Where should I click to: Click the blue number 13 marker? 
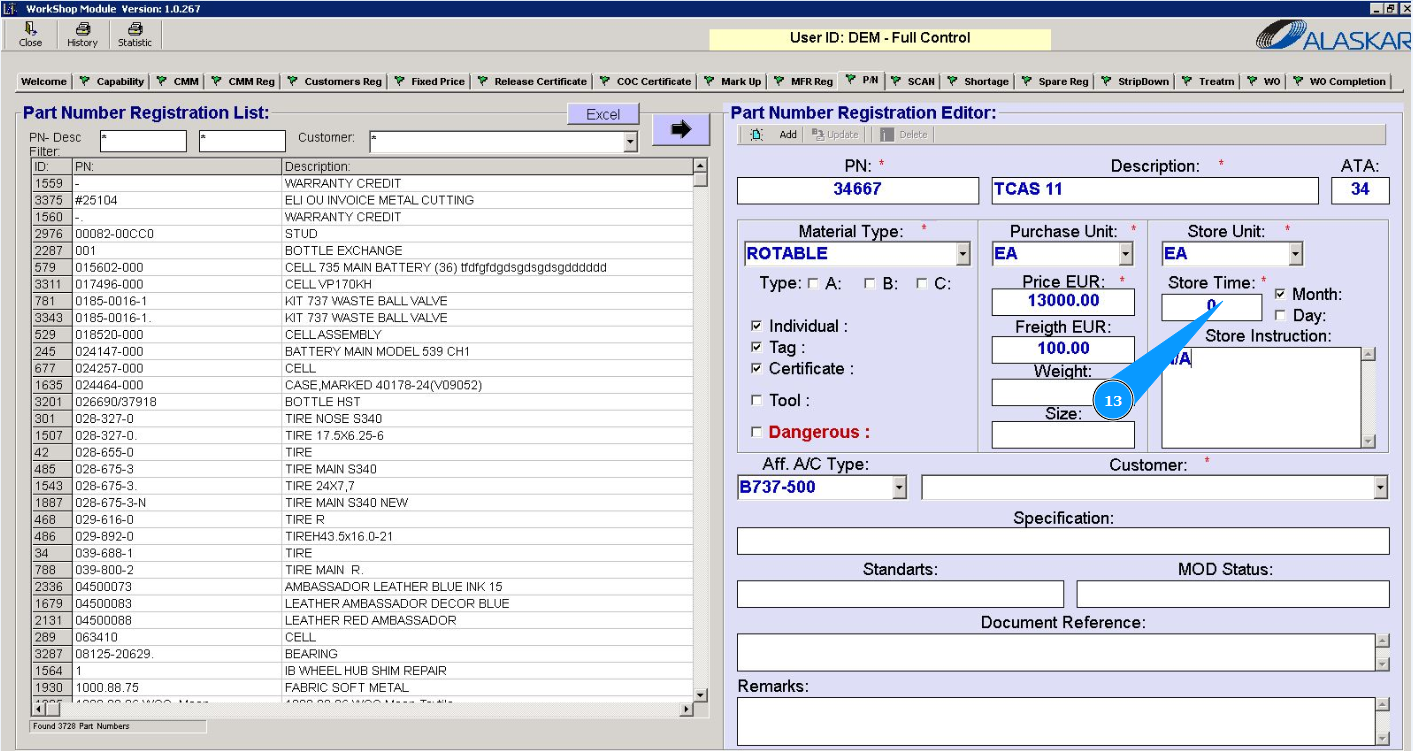click(1113, 401)
